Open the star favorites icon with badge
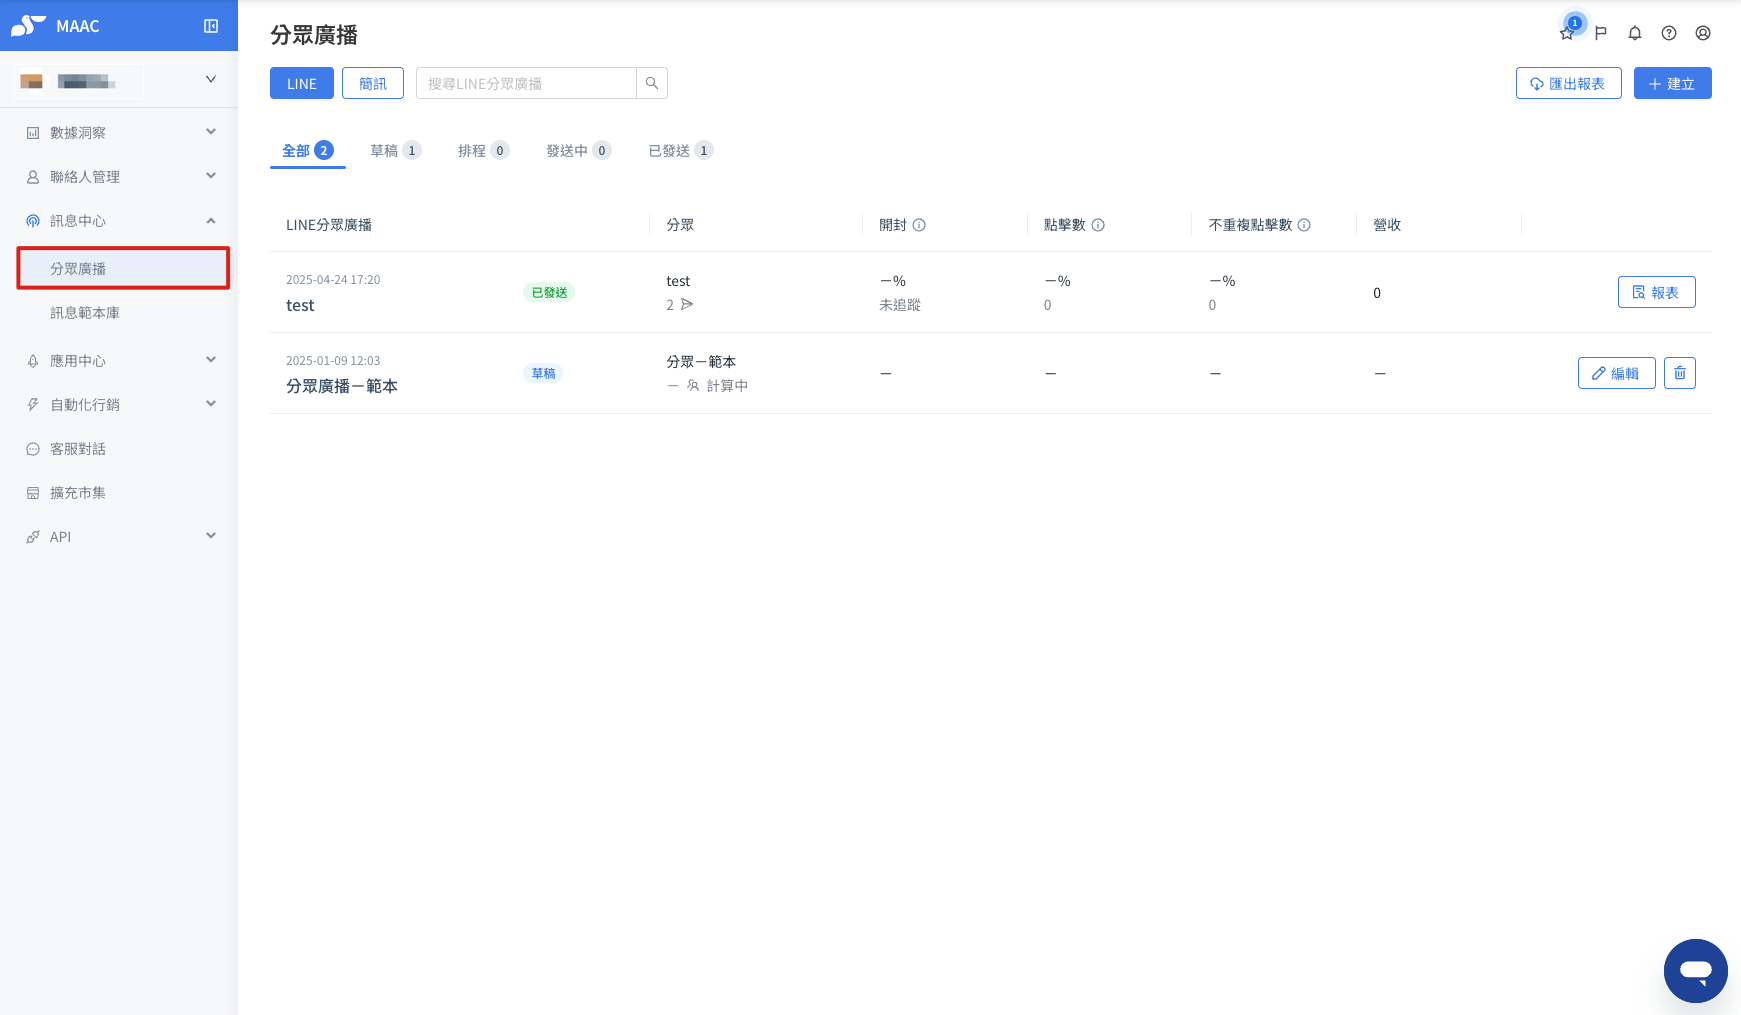 point(1567,33)
